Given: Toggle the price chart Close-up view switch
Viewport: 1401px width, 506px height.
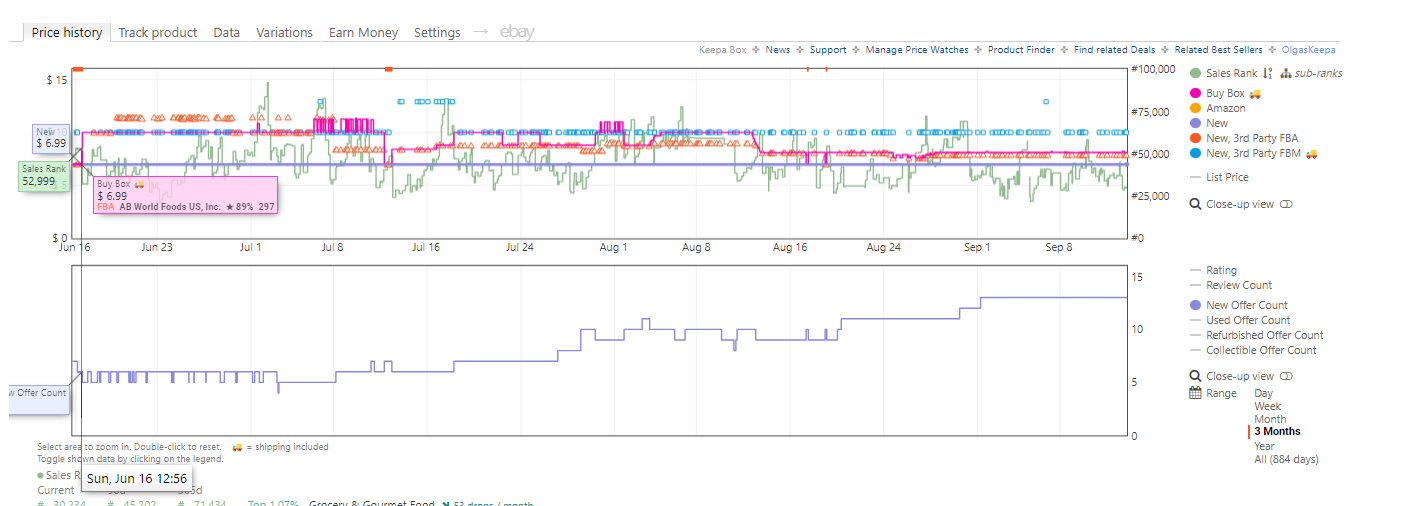Looking at the screenshot, I should pyautogui.click(x=1286, y=204).
